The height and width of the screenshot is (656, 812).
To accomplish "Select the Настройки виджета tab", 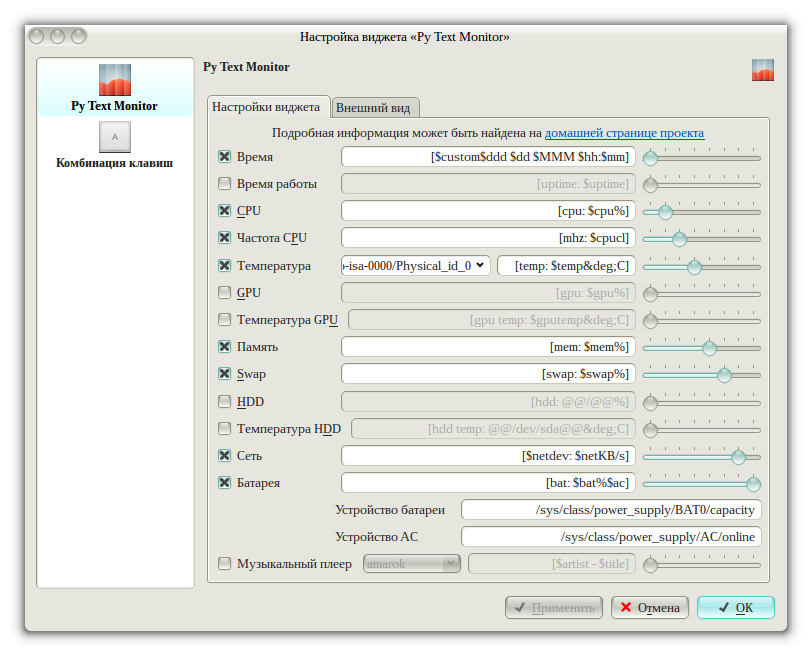I will point(266,107).
